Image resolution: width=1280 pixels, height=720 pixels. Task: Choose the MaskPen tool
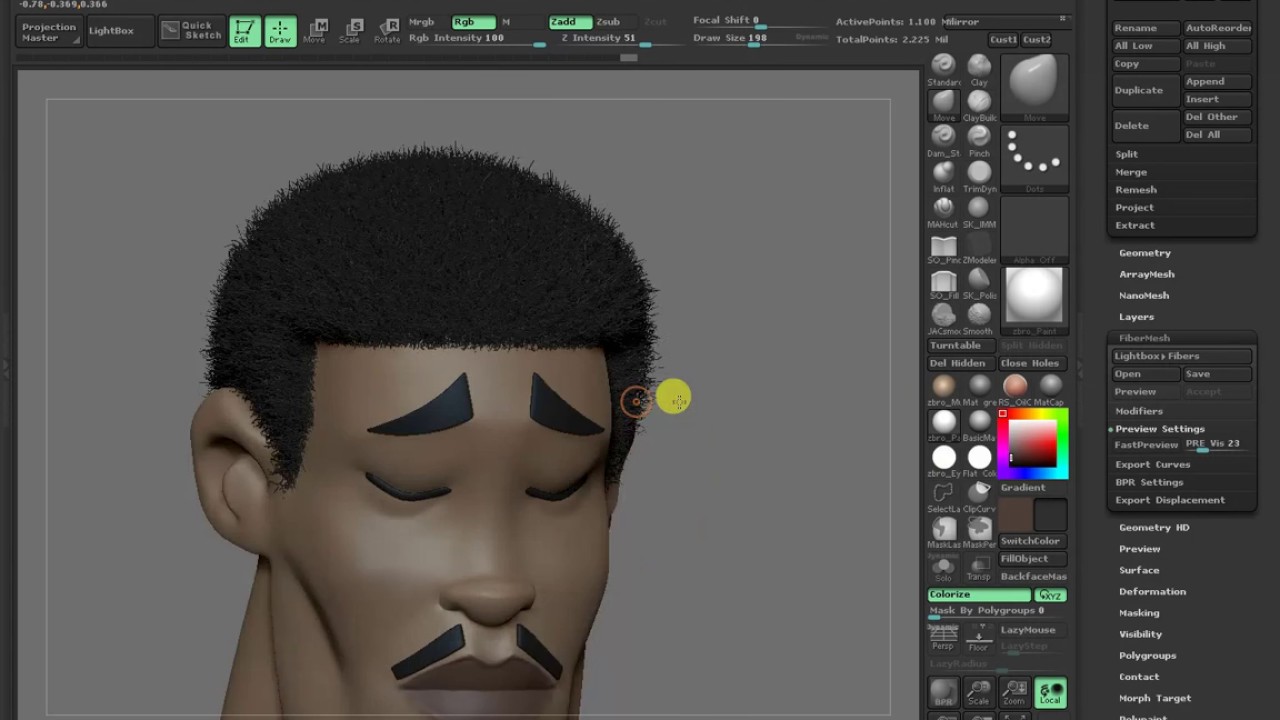[x=979, y=532]
